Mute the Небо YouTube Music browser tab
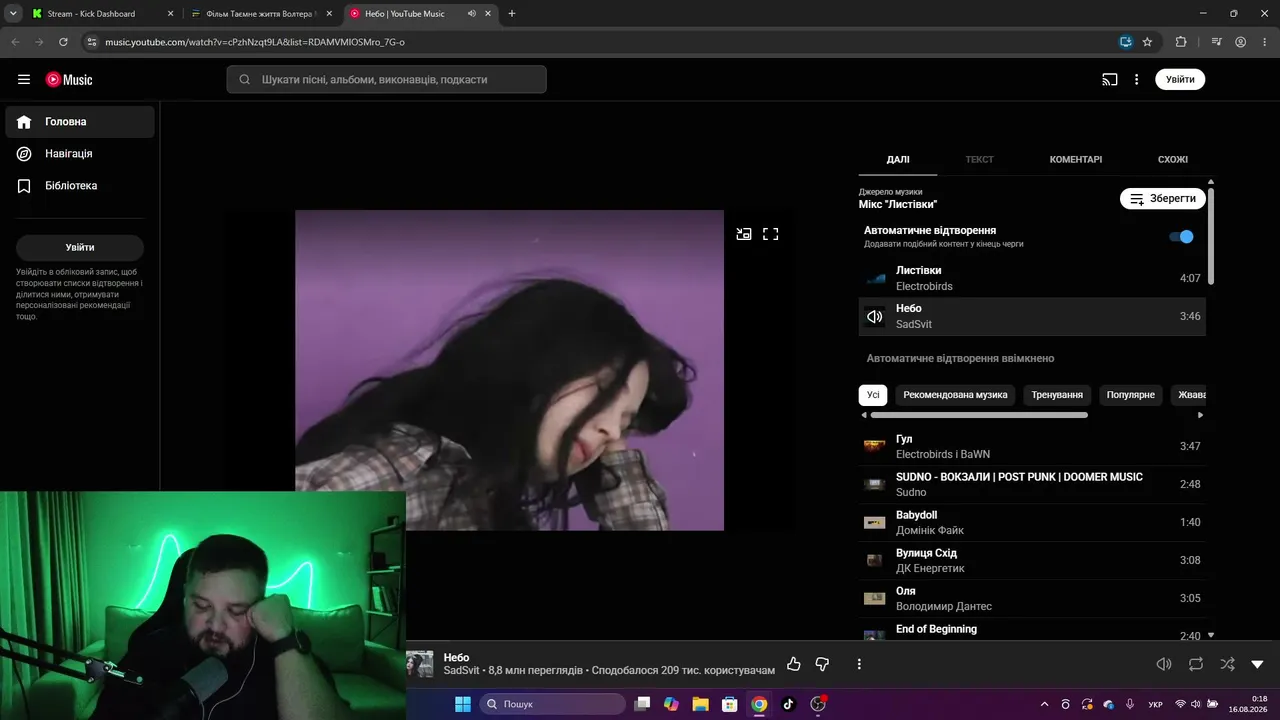Screen dimensions: 1280x720 [x=472, y=14]
